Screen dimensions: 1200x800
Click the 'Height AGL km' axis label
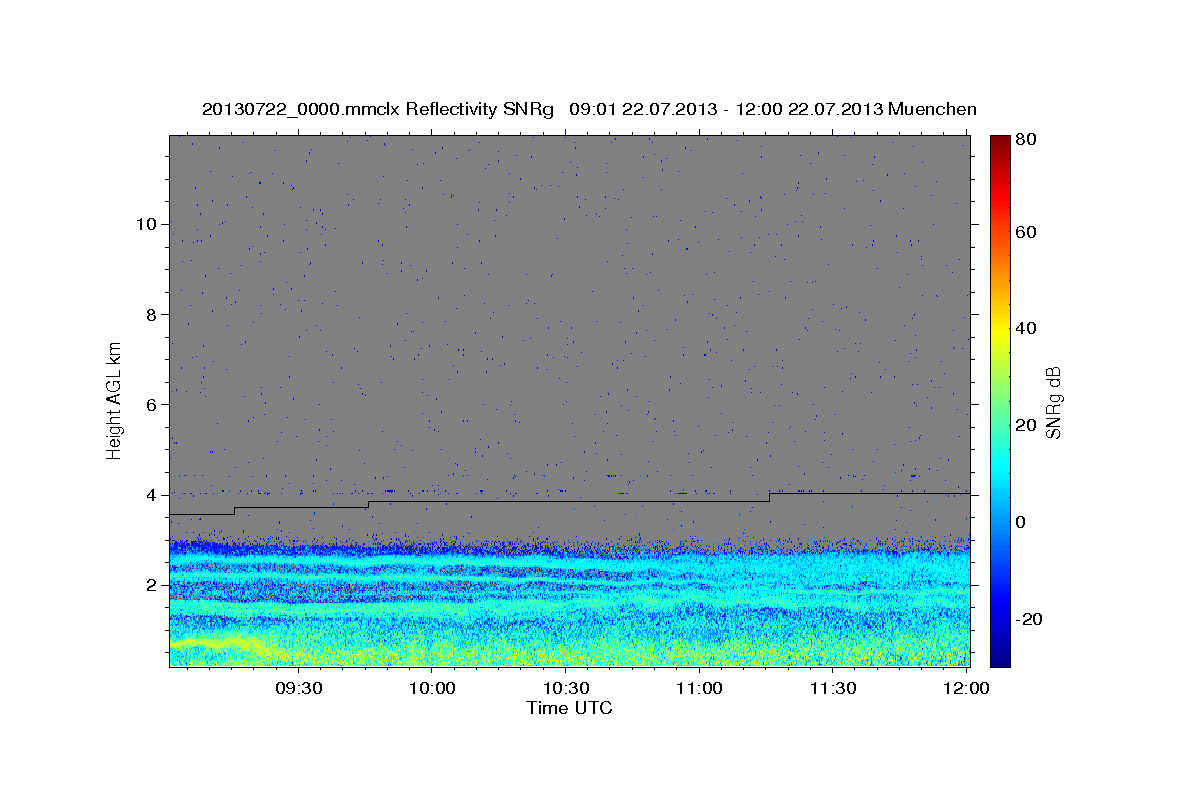114,401
